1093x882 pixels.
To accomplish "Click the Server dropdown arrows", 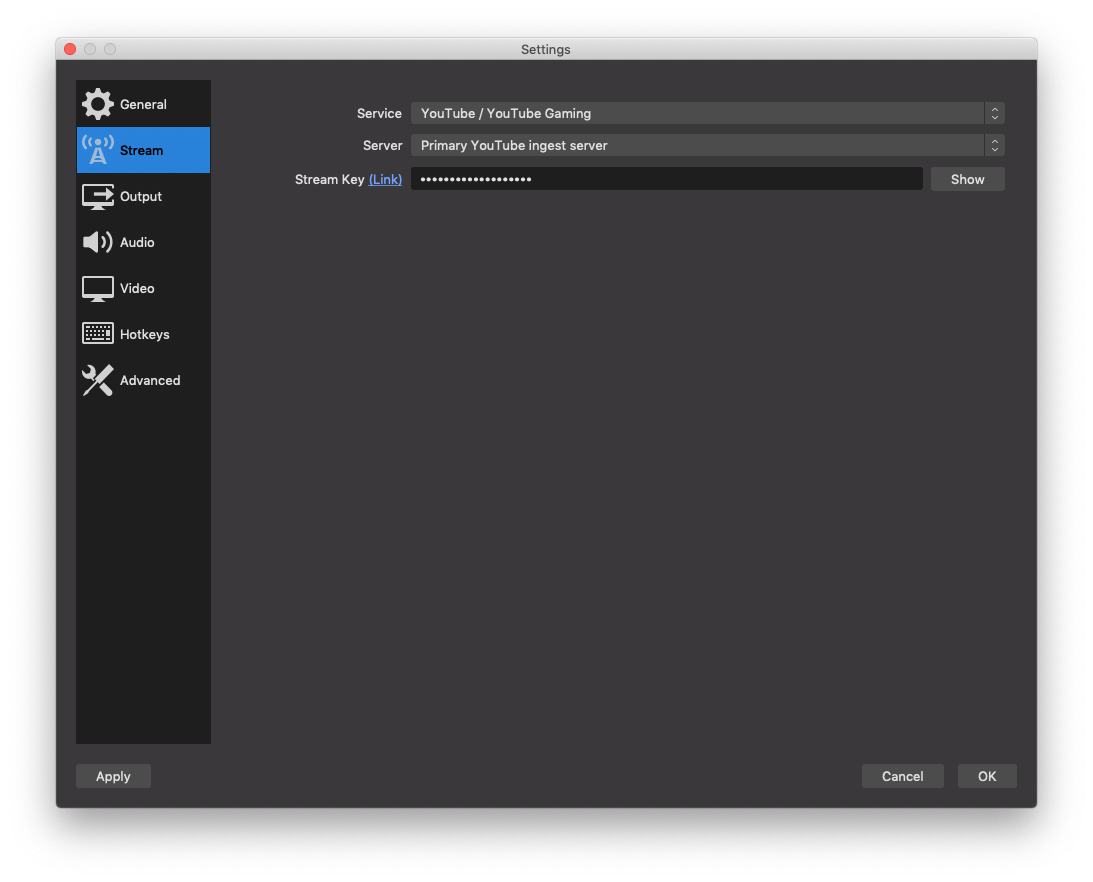I will (x=995, y=145).
